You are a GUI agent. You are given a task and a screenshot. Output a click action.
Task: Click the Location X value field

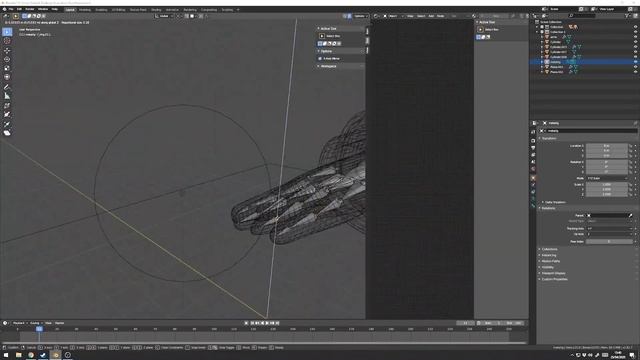pos(607,146)
